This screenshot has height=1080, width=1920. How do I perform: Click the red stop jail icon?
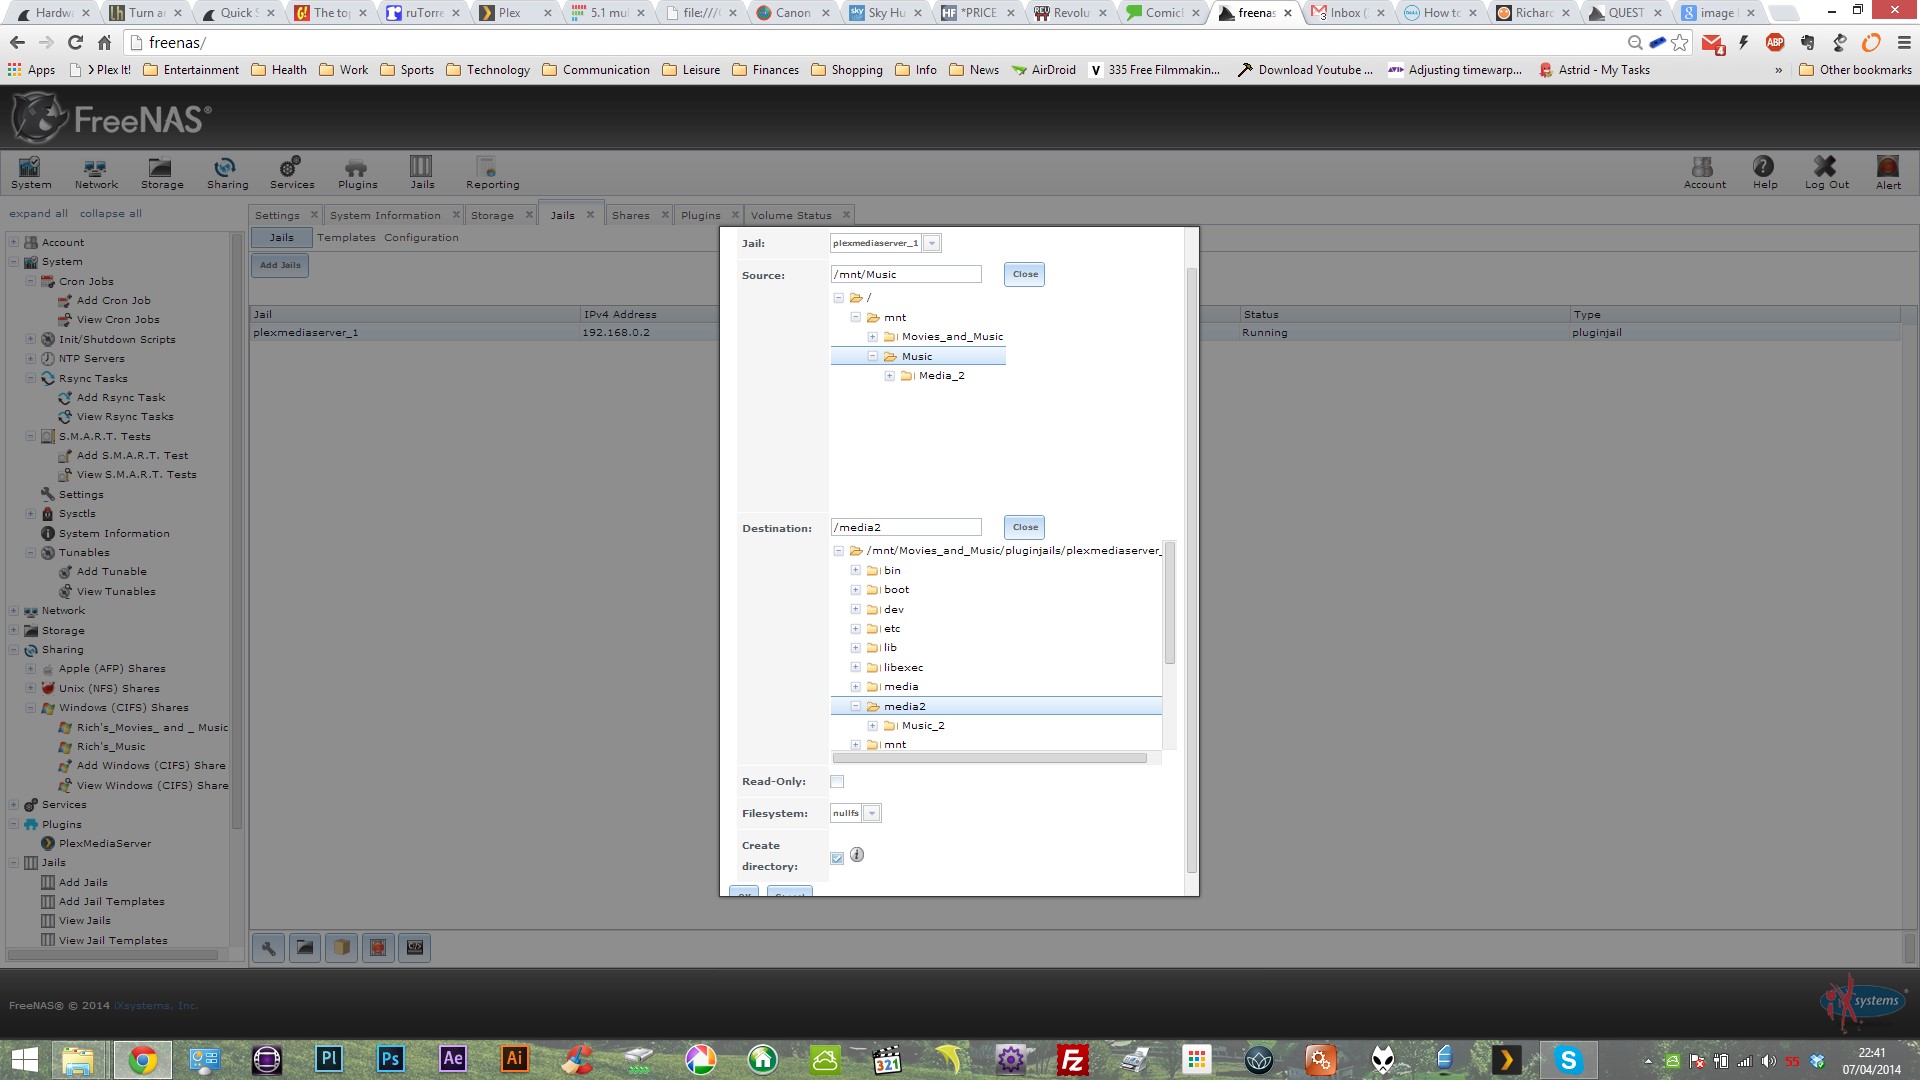click(x=378, y=947)
